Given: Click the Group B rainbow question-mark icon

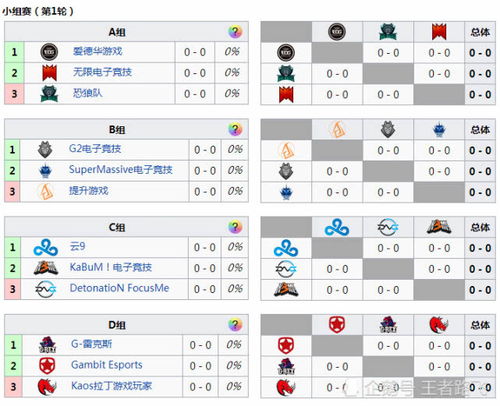Looking at the screenshot, I should [235, 129].
